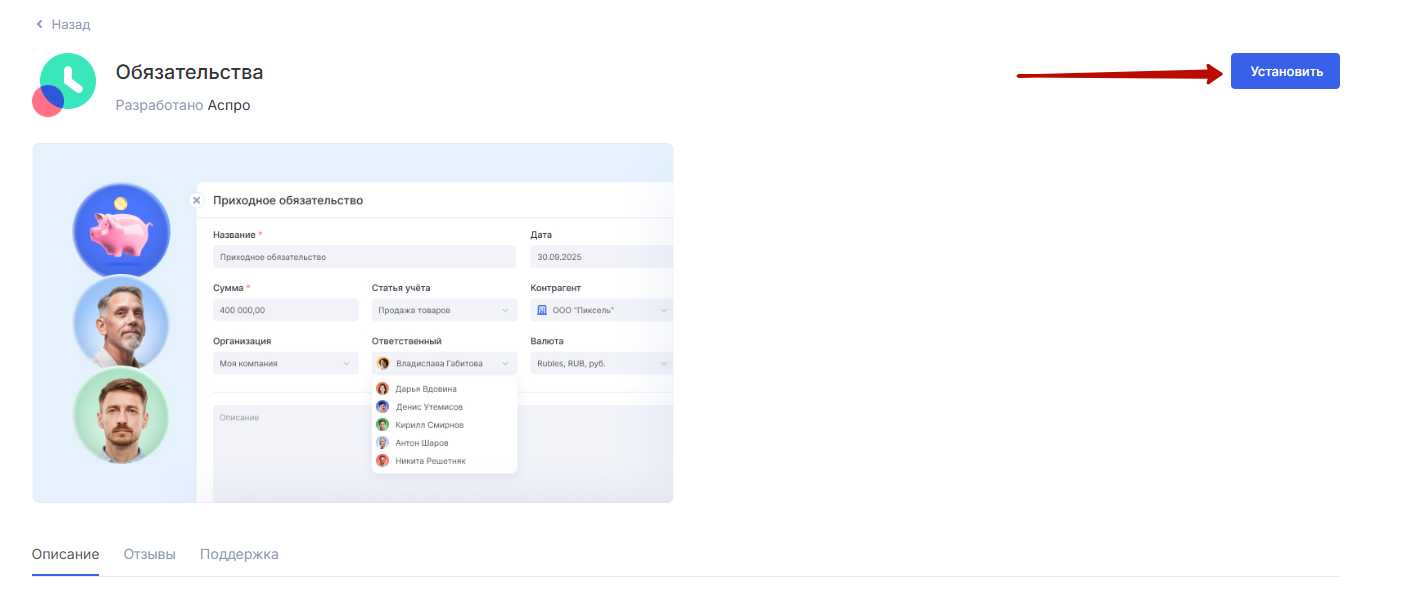Click the Обязательства app logo
Viewport: 1417px width, 598px height.
click(x=65, y=84)
